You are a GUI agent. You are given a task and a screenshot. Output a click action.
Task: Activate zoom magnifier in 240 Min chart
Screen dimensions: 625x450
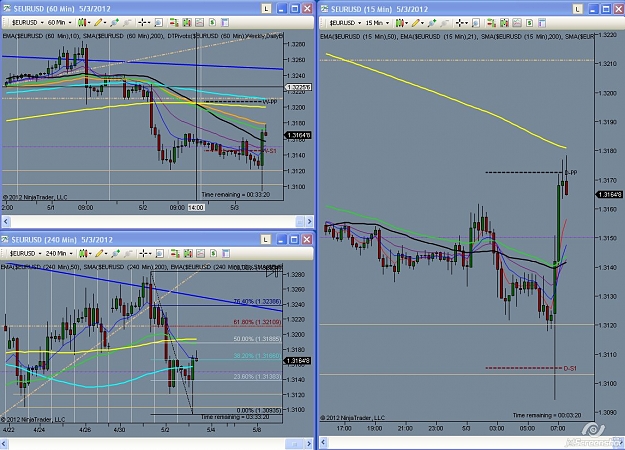tap(159, 253)
